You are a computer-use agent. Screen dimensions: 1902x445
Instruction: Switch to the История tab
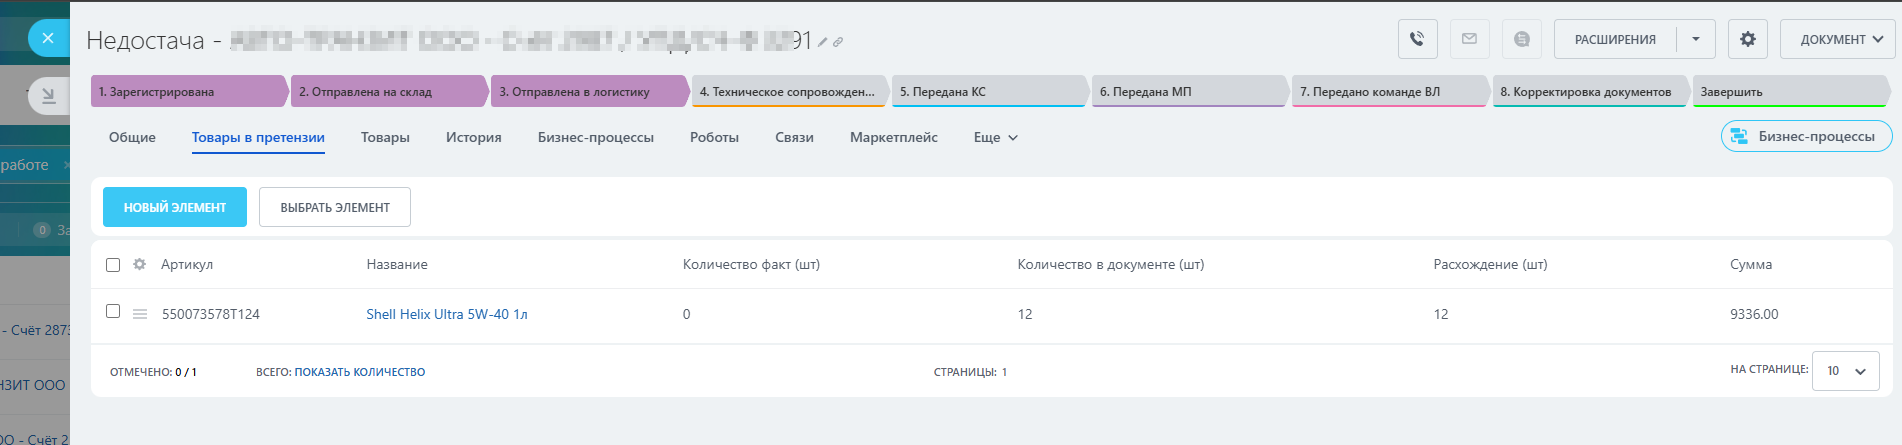pos(473,138)
